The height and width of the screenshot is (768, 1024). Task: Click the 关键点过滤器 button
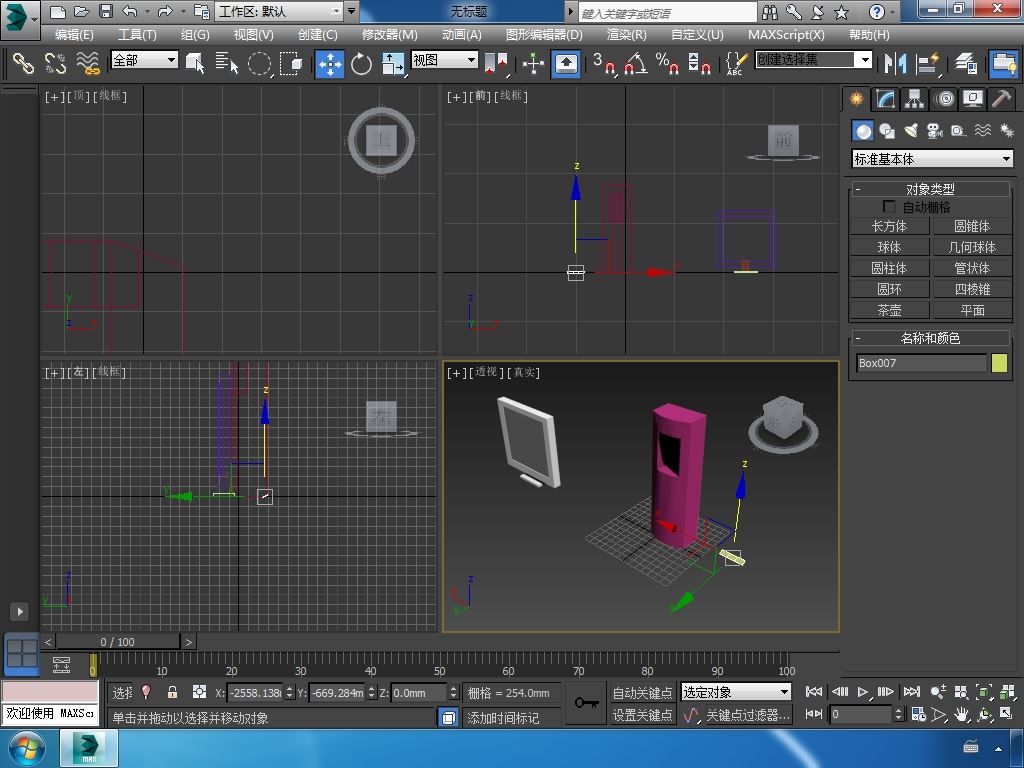tap(748, 715)
